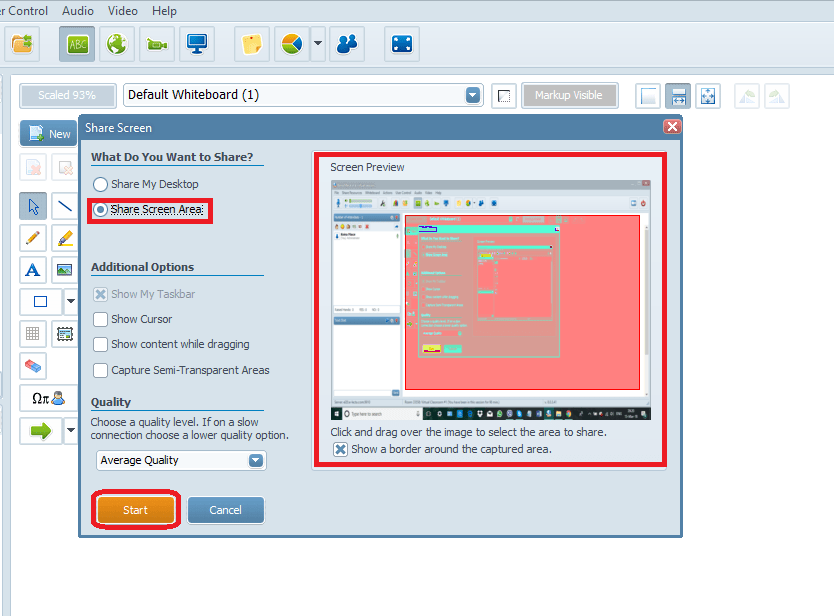Screen dimensions: 834x616
Task: Click the New whiteboard page button
Action: click(49, 134)
